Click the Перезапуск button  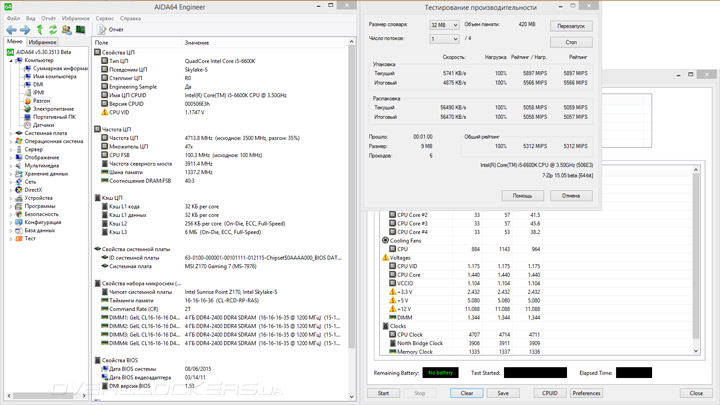(571, 26)
